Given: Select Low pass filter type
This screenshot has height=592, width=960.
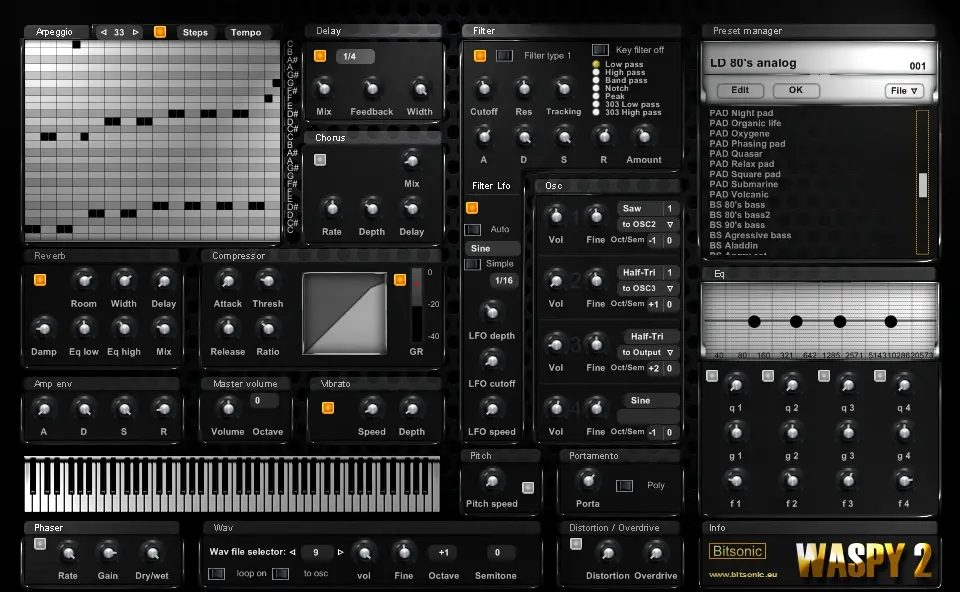Looking at the screenshot, I should 596,64.
